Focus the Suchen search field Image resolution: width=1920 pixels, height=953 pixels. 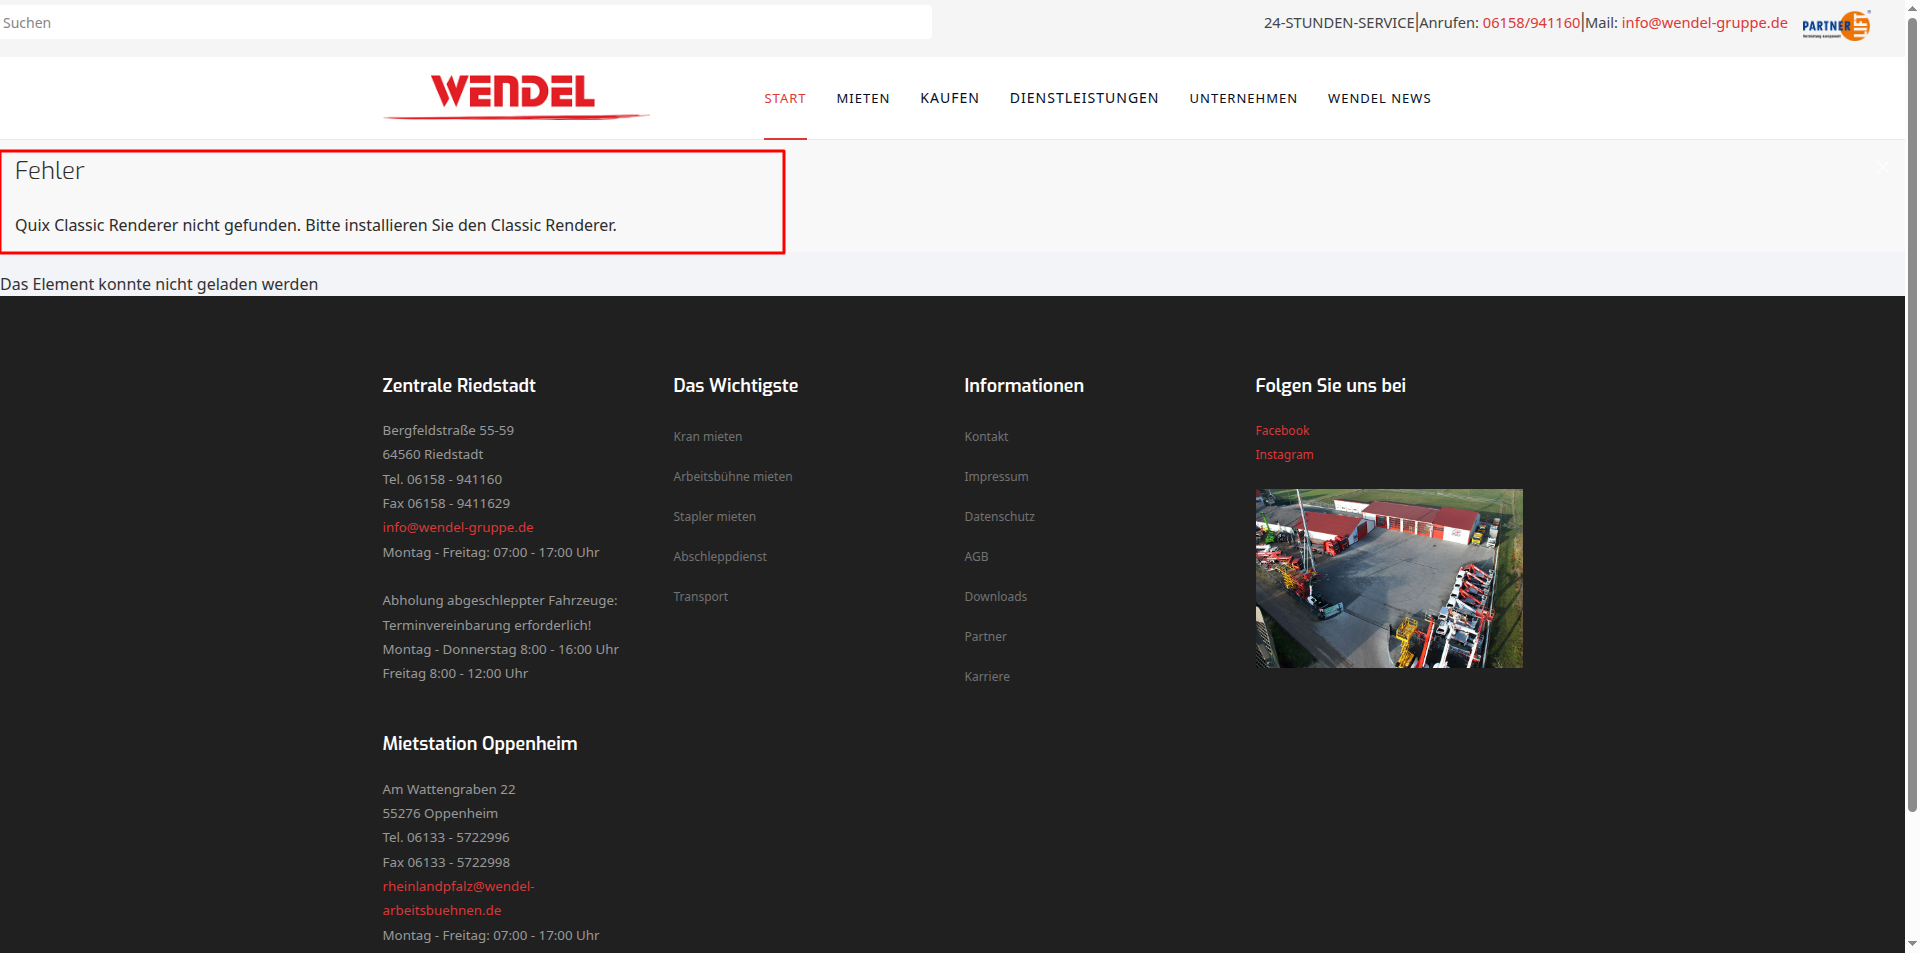pyautogui.click(x=465, y=22)
